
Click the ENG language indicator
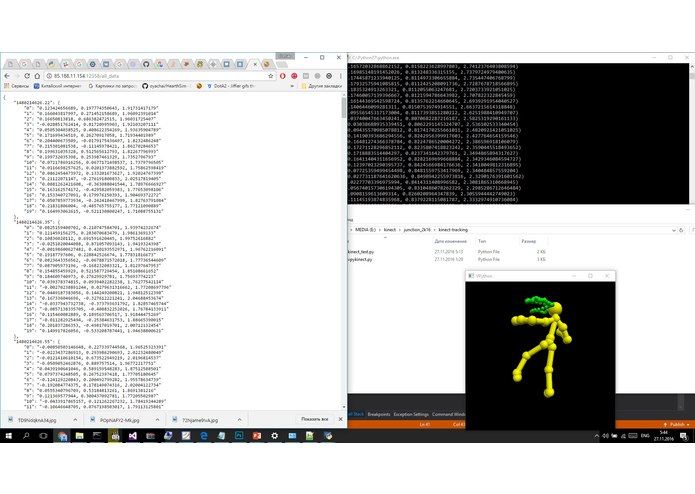(x=645, y=436)
